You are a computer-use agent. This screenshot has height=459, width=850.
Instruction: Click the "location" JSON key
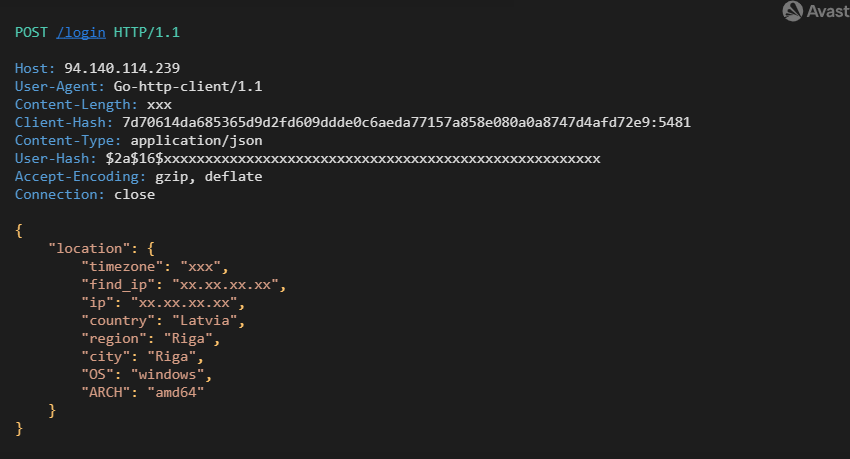coord(89,249)
